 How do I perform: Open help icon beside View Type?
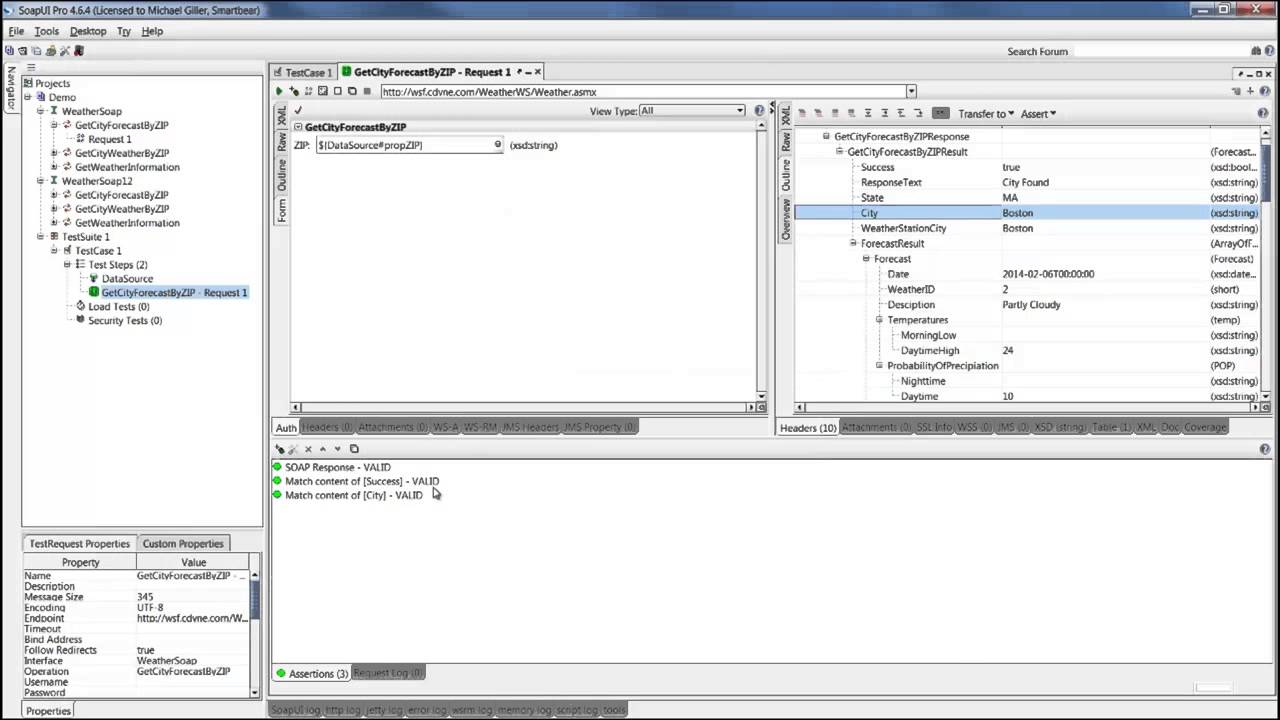759,111
